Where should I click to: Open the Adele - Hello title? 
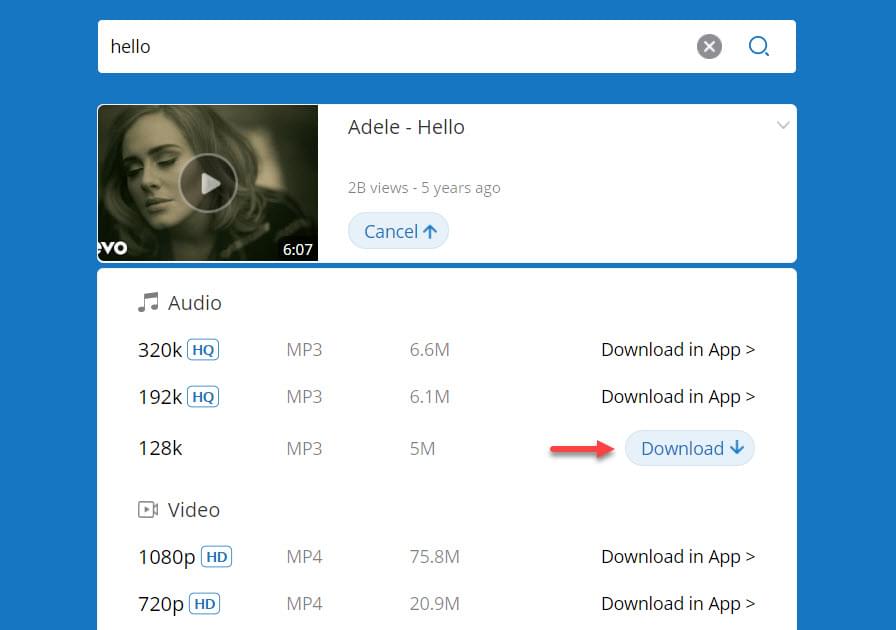(x=406, y=127)
